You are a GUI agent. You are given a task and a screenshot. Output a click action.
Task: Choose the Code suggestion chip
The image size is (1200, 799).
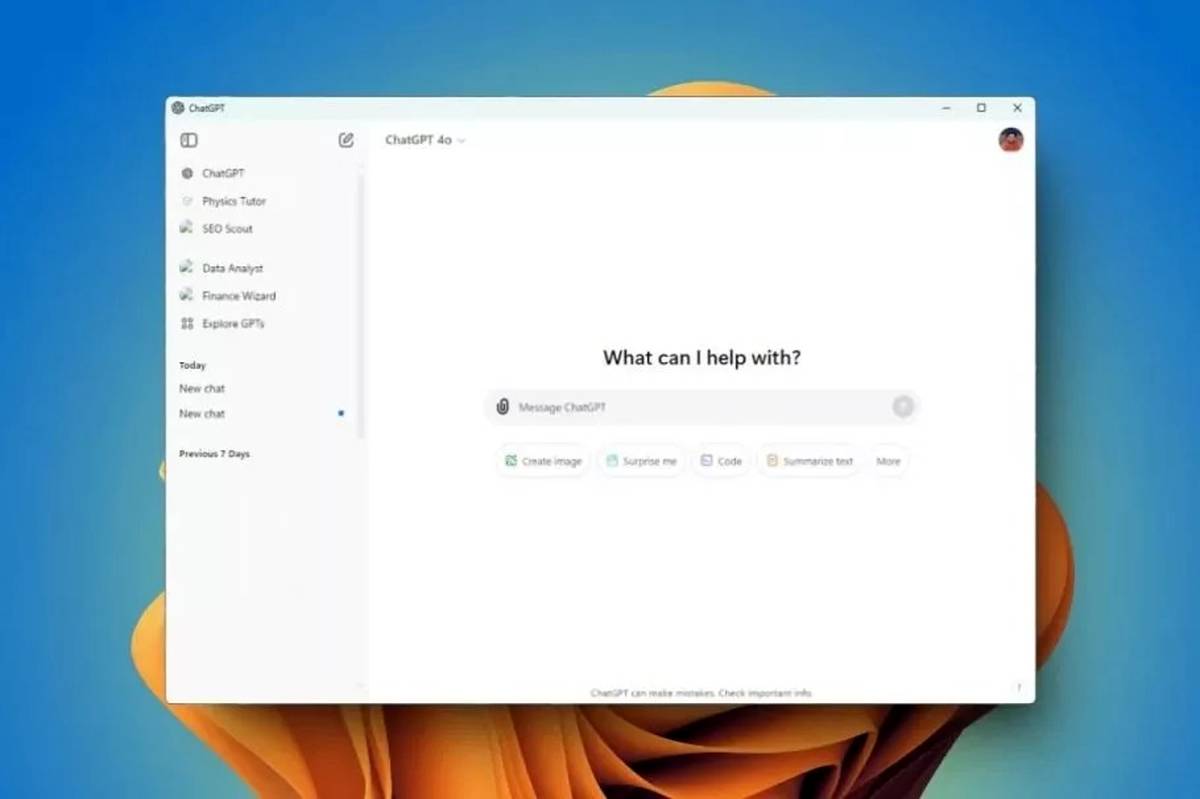721,461
